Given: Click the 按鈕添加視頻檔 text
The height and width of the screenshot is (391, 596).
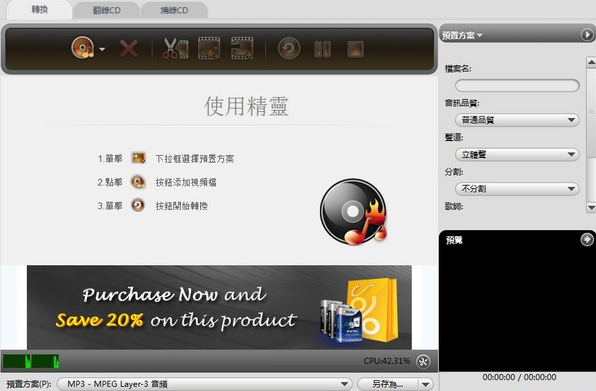Looking at the screenshot, I should 186,182.
